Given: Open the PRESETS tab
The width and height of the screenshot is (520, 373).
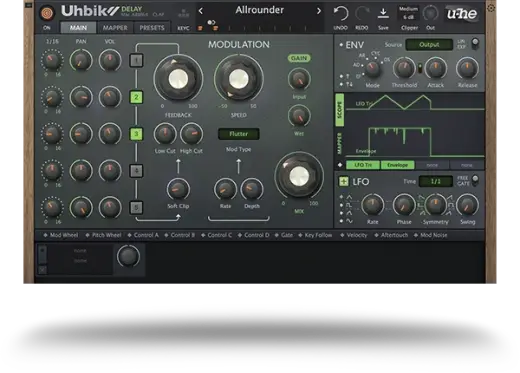Looking at the screenshot, I should click(152, 28).
